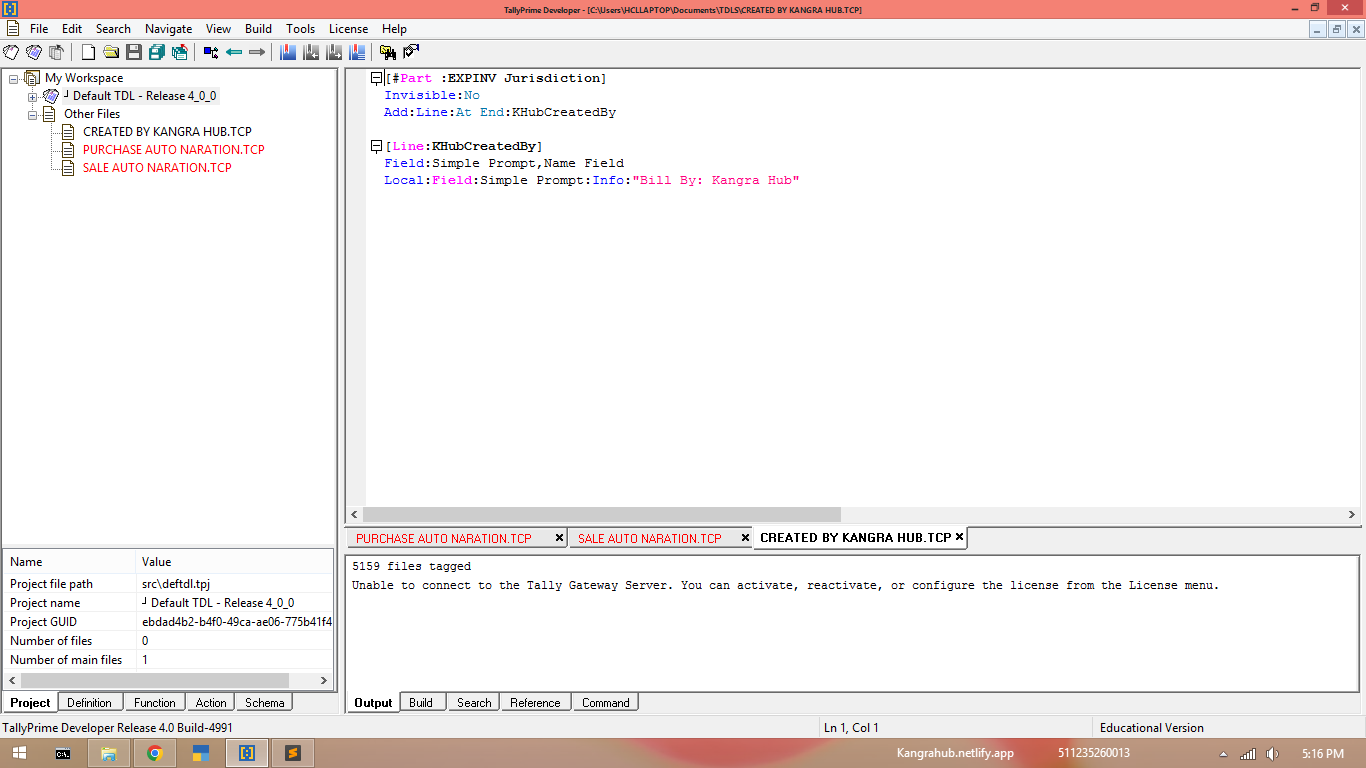This screenshot has height=768, width=1366.
Task: Click the Save All toolbar icon
Action: point(157,52)
